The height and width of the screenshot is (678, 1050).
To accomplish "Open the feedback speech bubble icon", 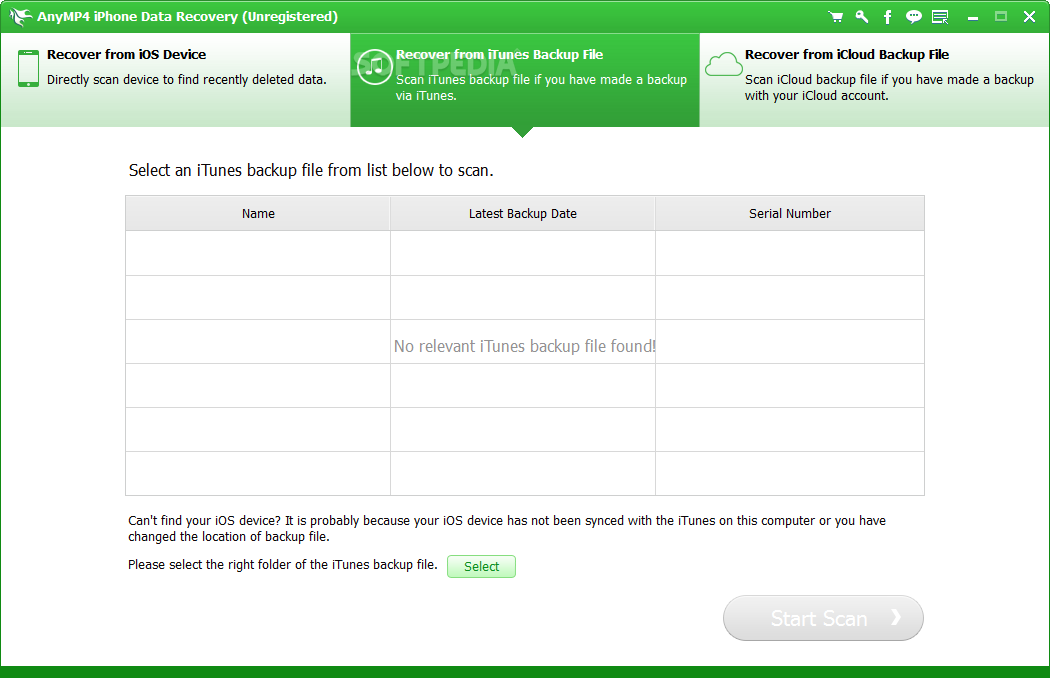I will pos(913,17).
